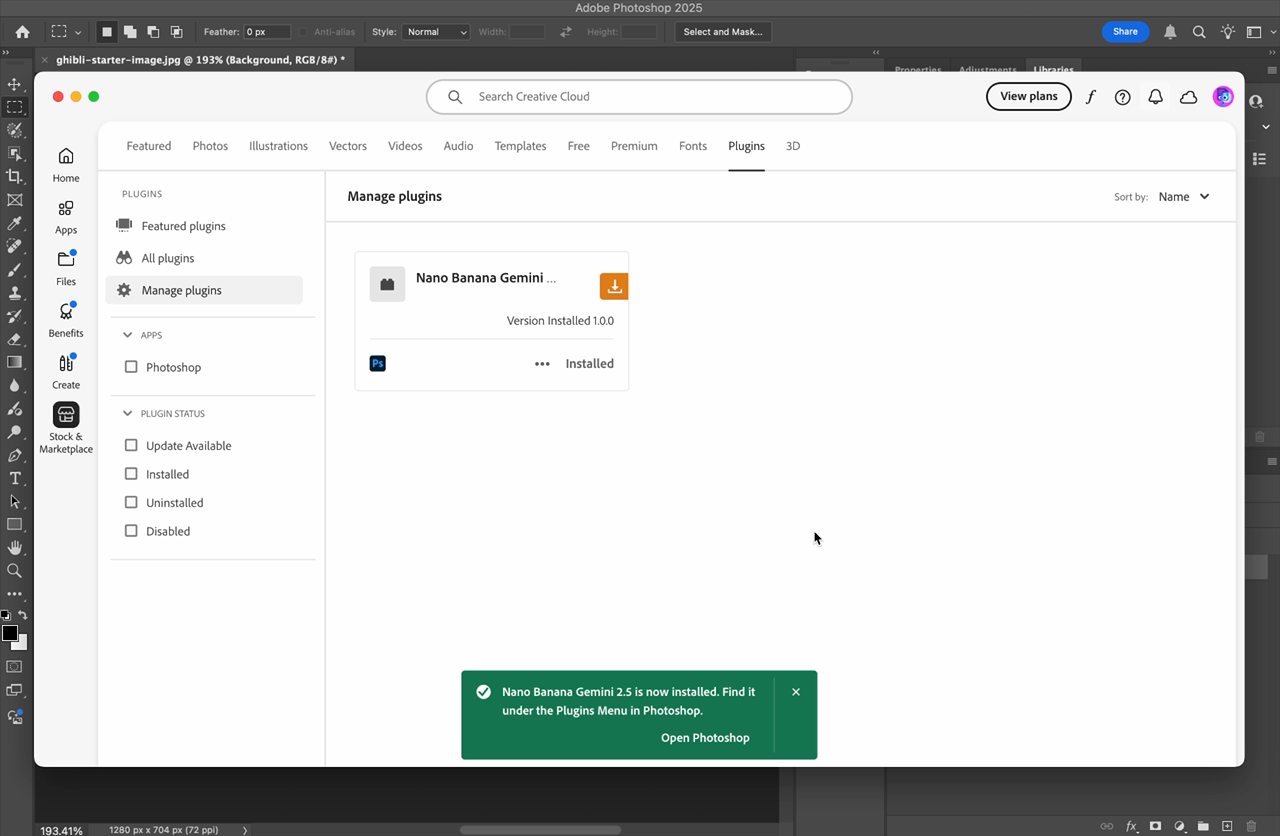Select the Frame tool

(x=14, y=200)
